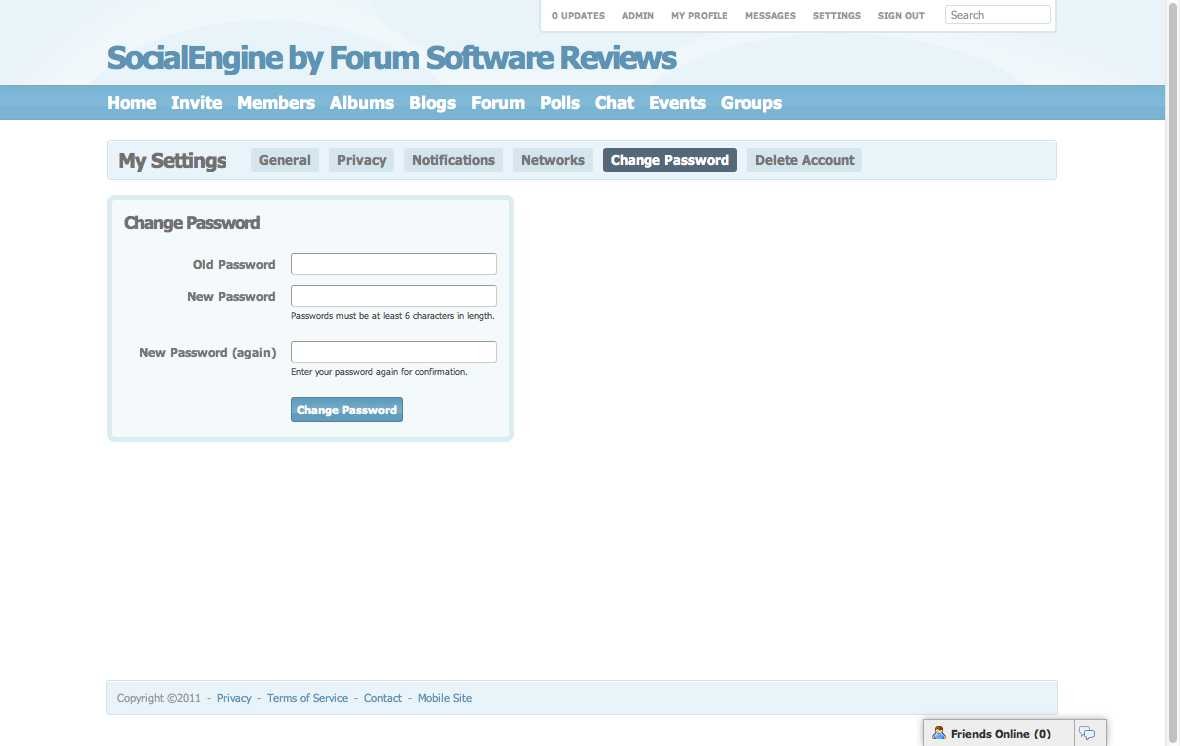
Task: Open the Admin link in the top menu
Action: (637, 16)
